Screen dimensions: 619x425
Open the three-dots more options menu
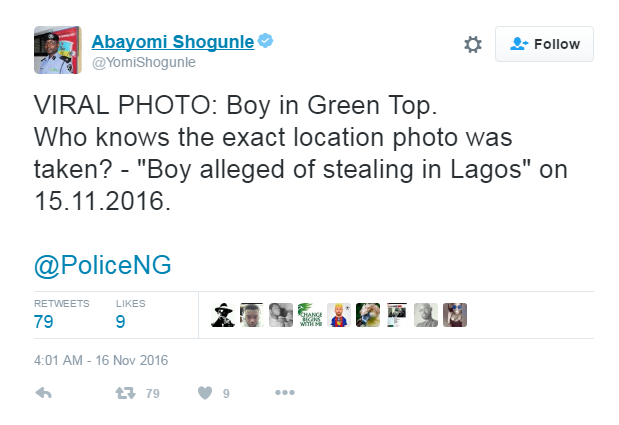coord(284,393)
